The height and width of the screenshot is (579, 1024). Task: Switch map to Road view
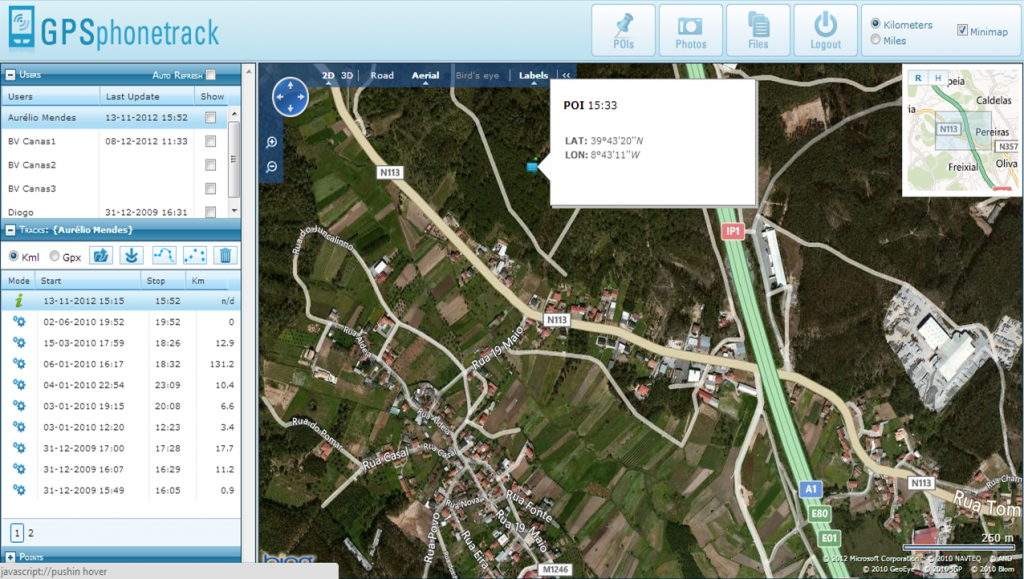[x=382, y=75]
